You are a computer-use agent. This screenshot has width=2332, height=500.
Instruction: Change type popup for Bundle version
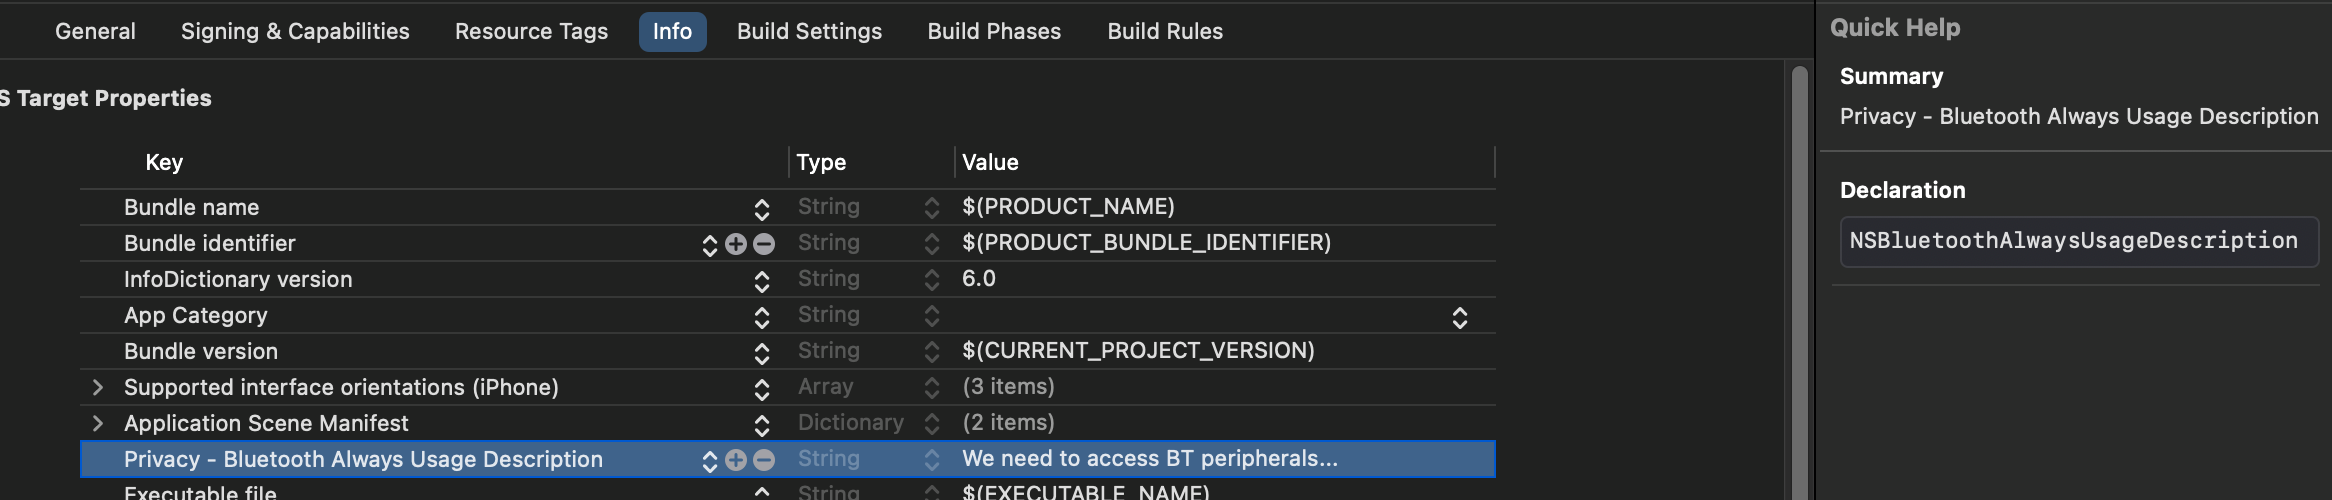click(x=932, y=352)
